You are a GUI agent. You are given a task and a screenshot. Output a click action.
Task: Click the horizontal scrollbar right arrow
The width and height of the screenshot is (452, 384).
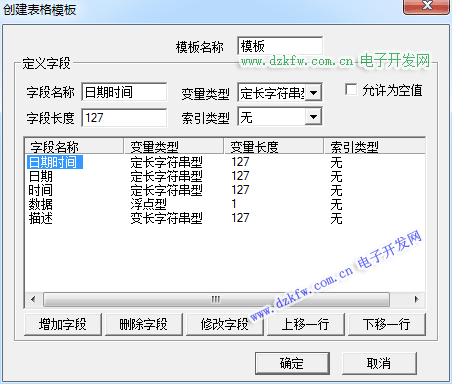[x=417, y=299]
